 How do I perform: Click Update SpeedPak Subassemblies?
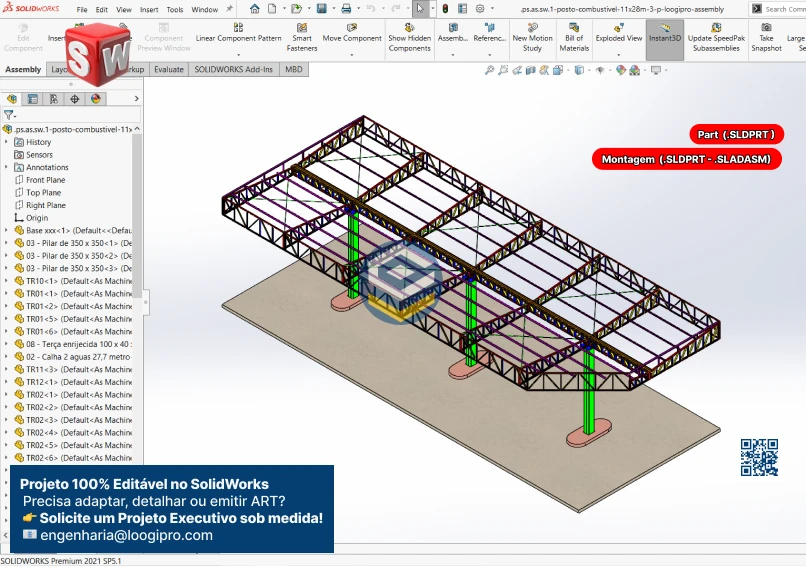click(714, 38)
